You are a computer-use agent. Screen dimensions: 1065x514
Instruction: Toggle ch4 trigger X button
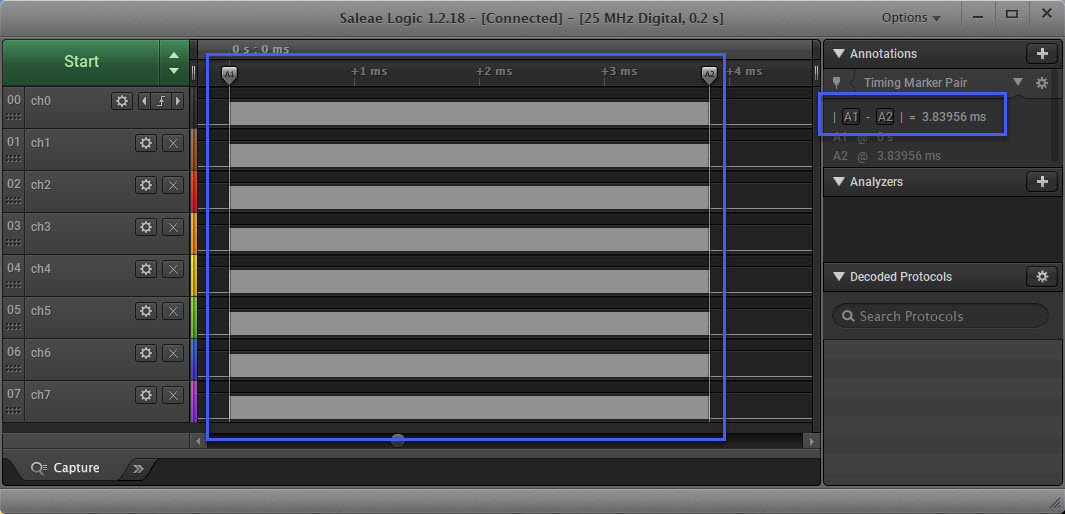172,269
